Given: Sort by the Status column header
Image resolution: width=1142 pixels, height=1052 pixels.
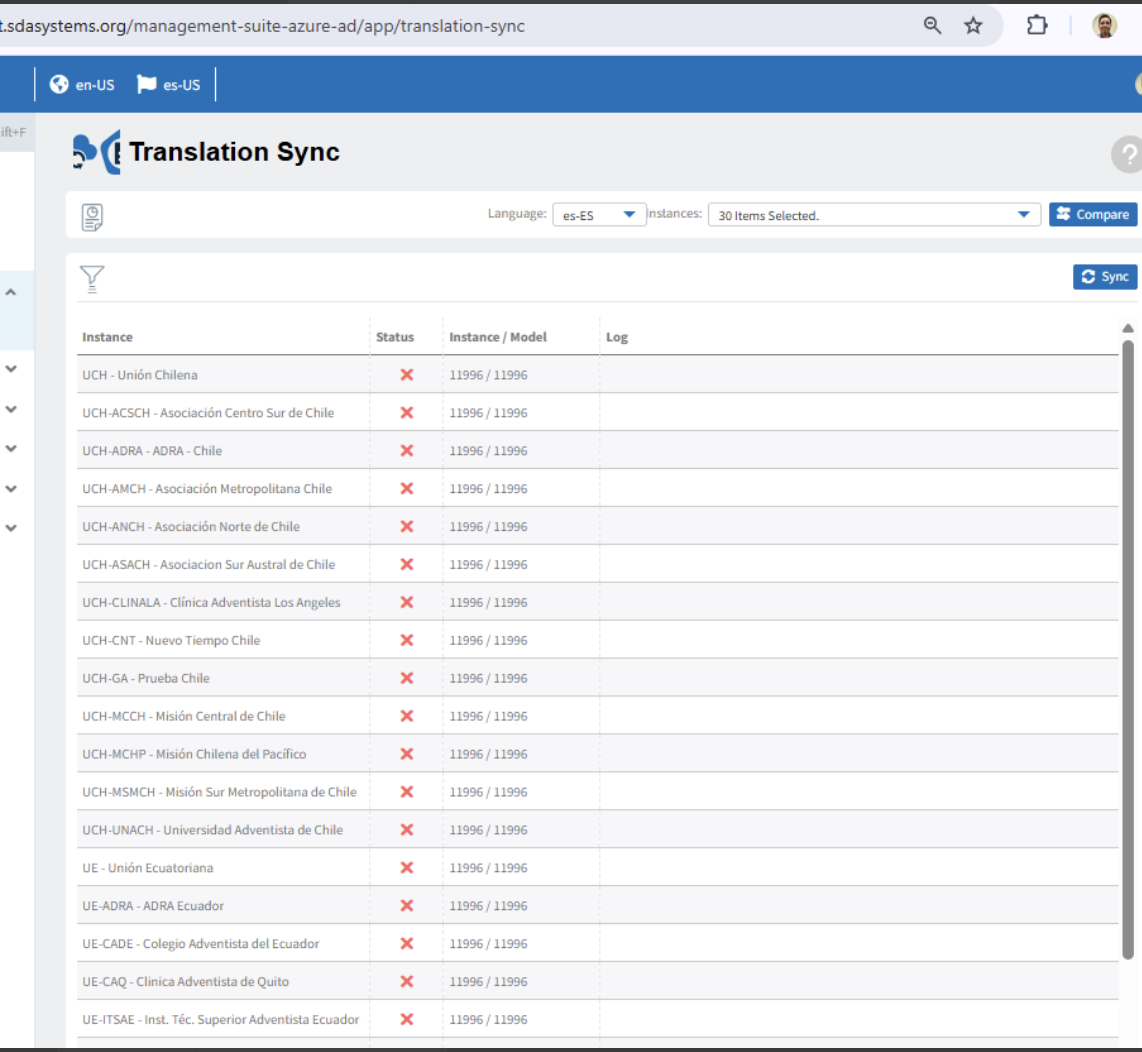Looking at the screenshot, I should coord(395,337).
